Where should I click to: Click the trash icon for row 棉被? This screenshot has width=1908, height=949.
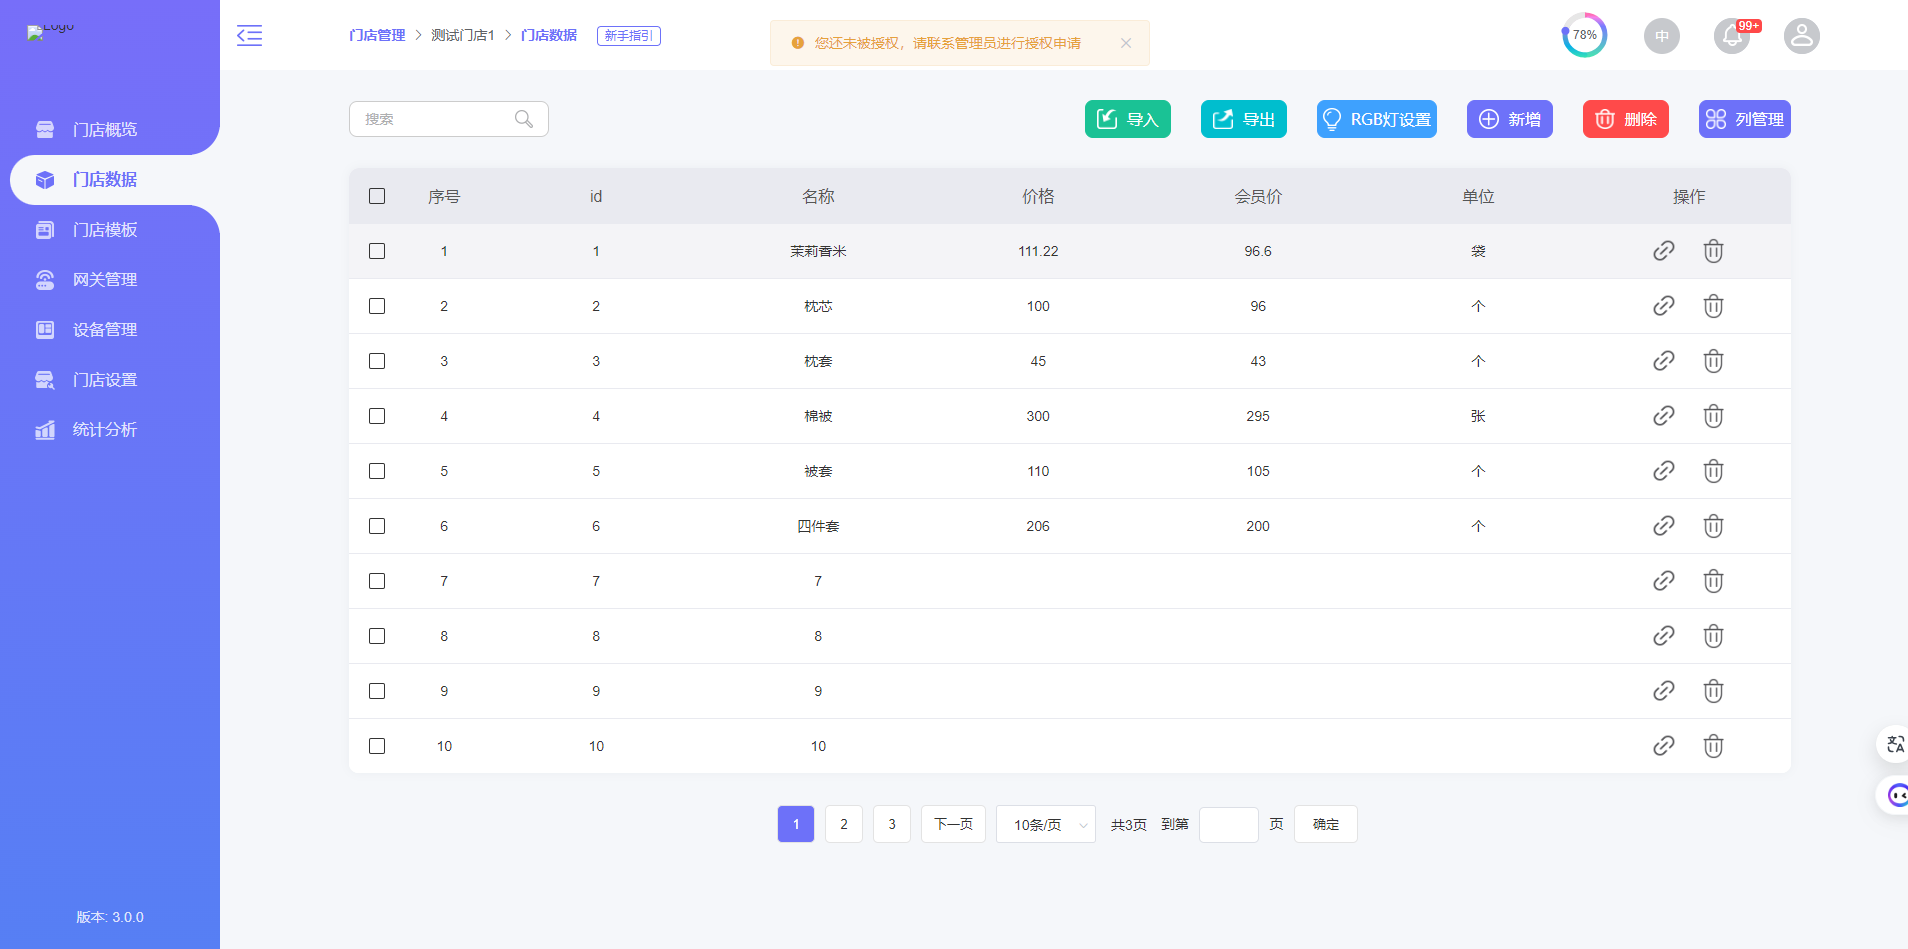[x=1713, y=416]
